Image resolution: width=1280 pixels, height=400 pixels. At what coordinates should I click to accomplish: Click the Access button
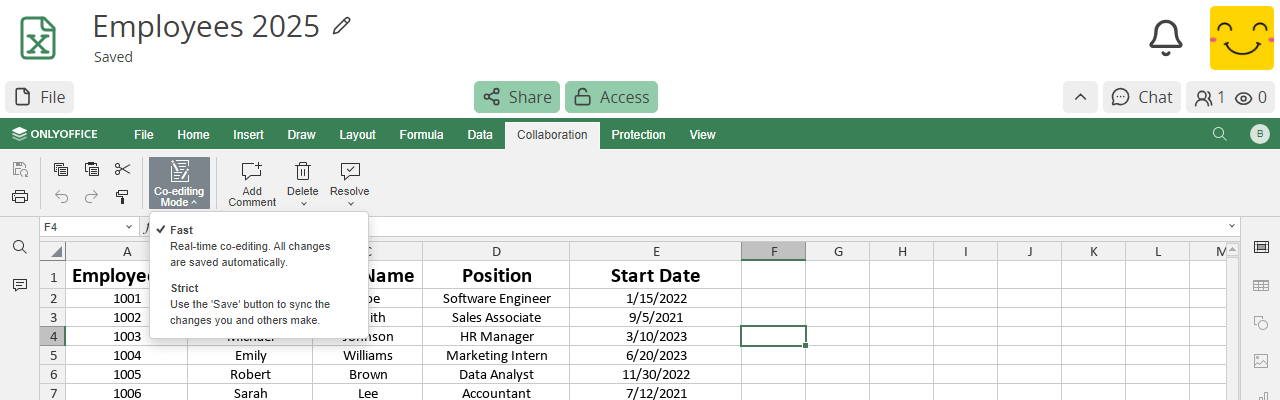point(611,97)
